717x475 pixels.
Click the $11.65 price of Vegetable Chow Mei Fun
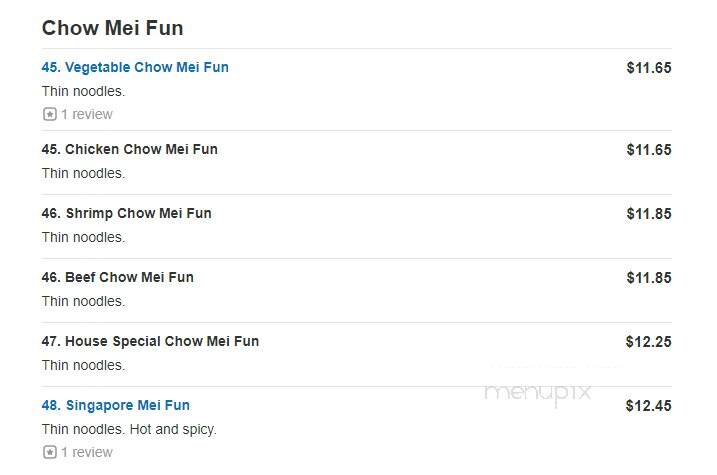click(649, 68)
